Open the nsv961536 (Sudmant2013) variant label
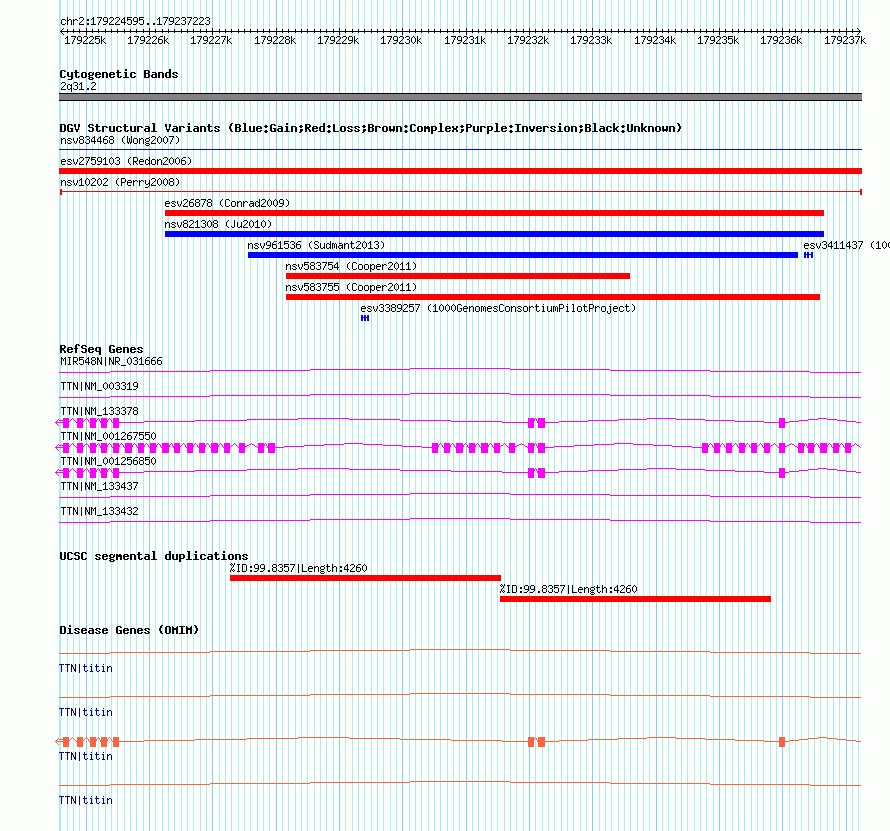 pos(316,245)
